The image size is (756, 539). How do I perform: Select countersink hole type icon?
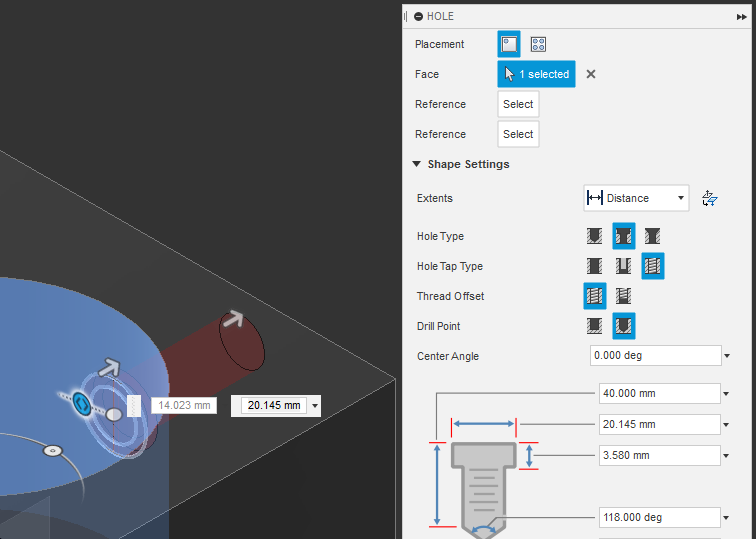click(652, 236)
